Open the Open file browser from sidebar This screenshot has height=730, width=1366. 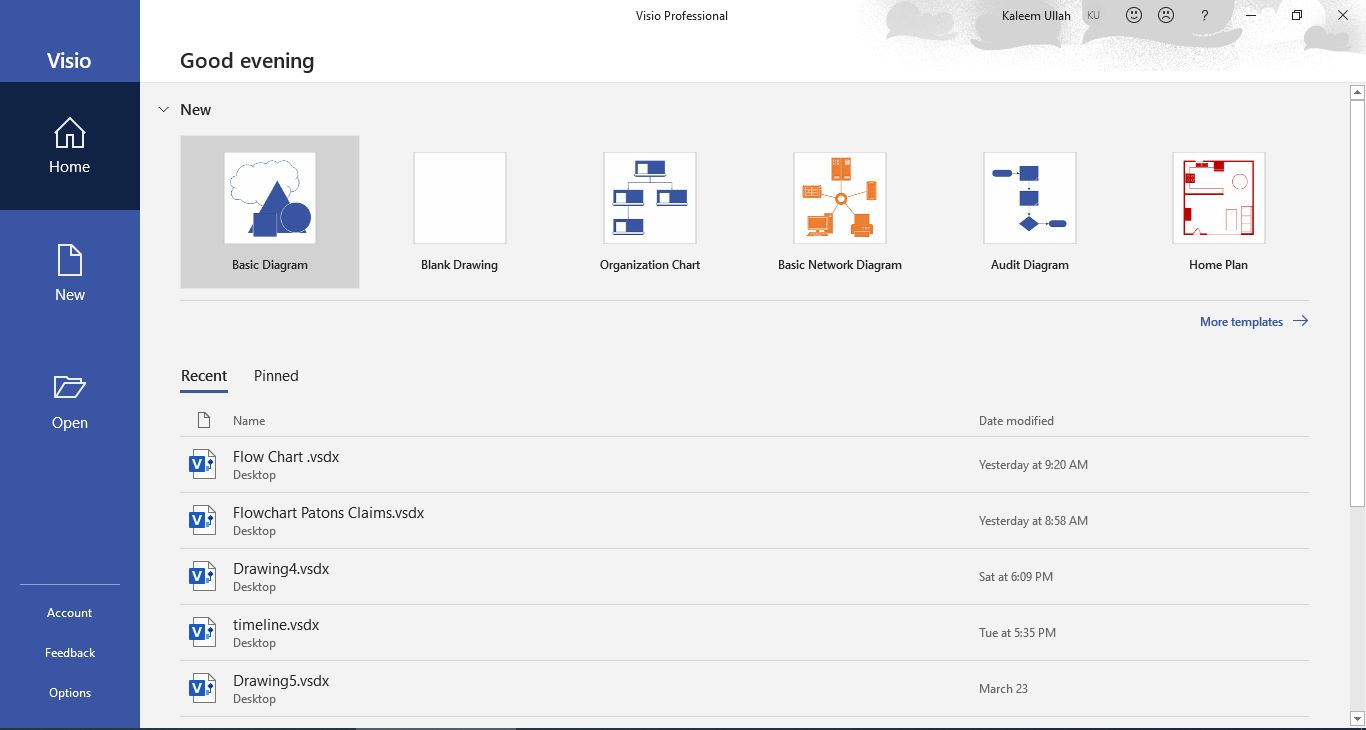coord(69,400)
